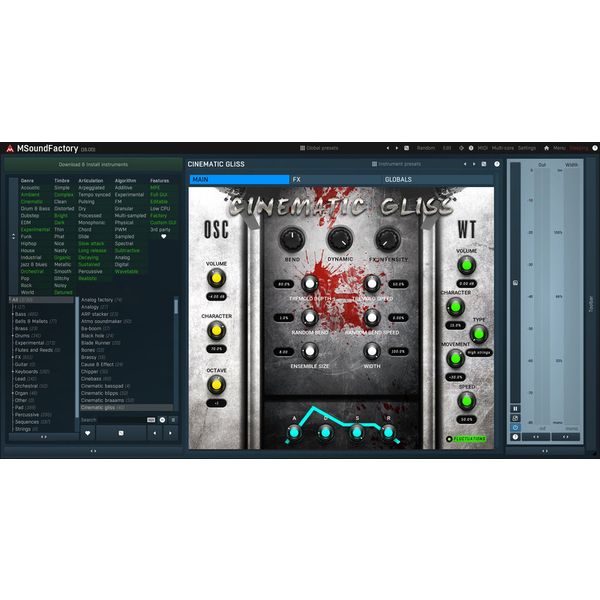Click the WT Volume green knob

pos(466,265)
